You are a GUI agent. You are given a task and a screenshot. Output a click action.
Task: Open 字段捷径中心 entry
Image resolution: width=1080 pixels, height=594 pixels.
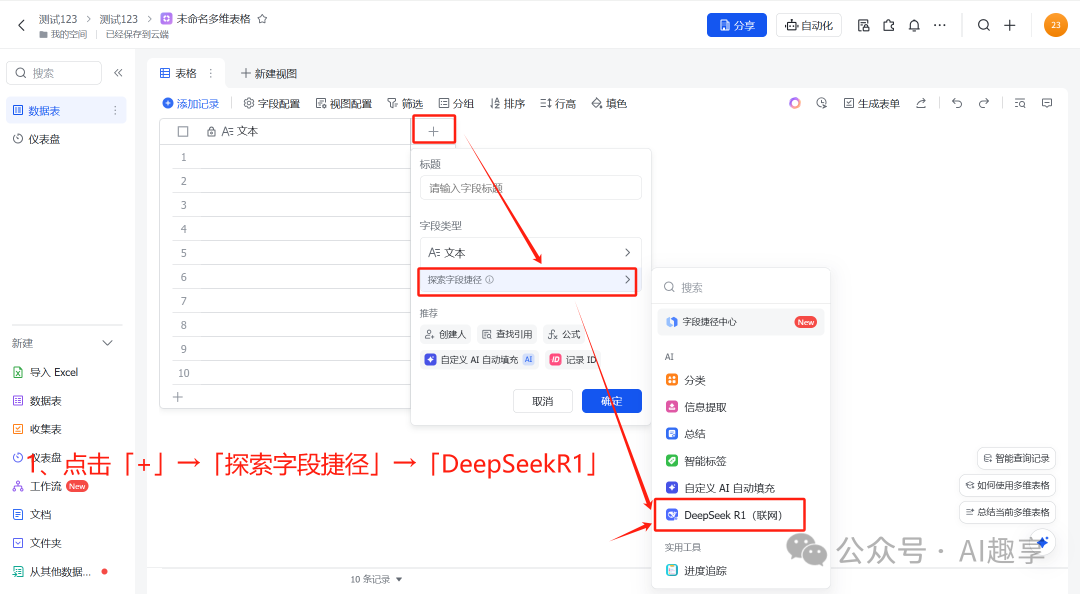[741, 322]
